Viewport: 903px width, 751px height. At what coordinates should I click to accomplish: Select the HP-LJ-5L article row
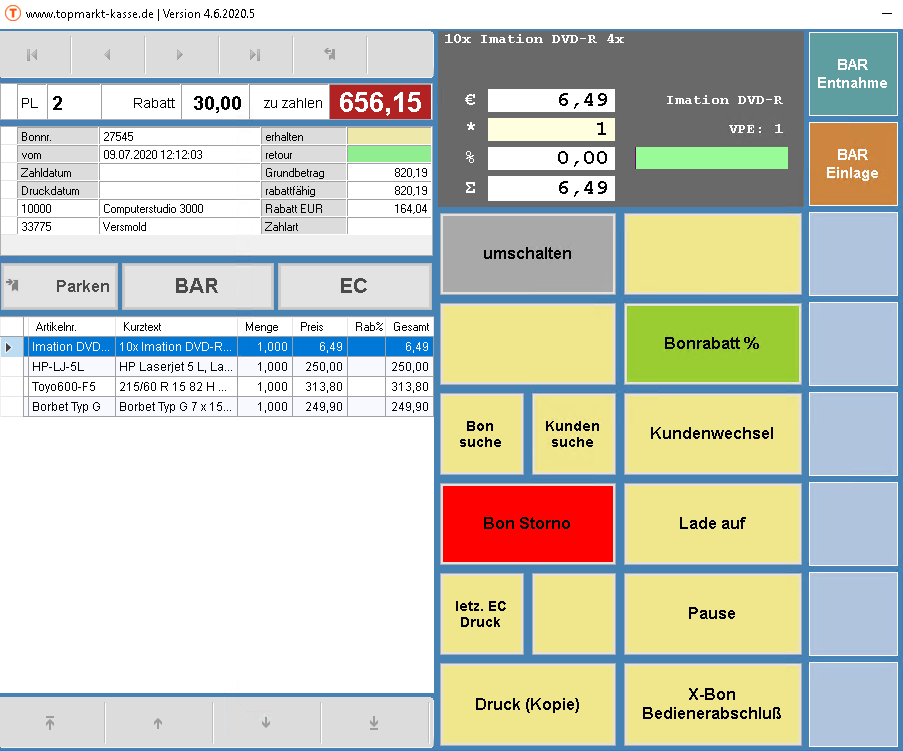coord(70,367)
